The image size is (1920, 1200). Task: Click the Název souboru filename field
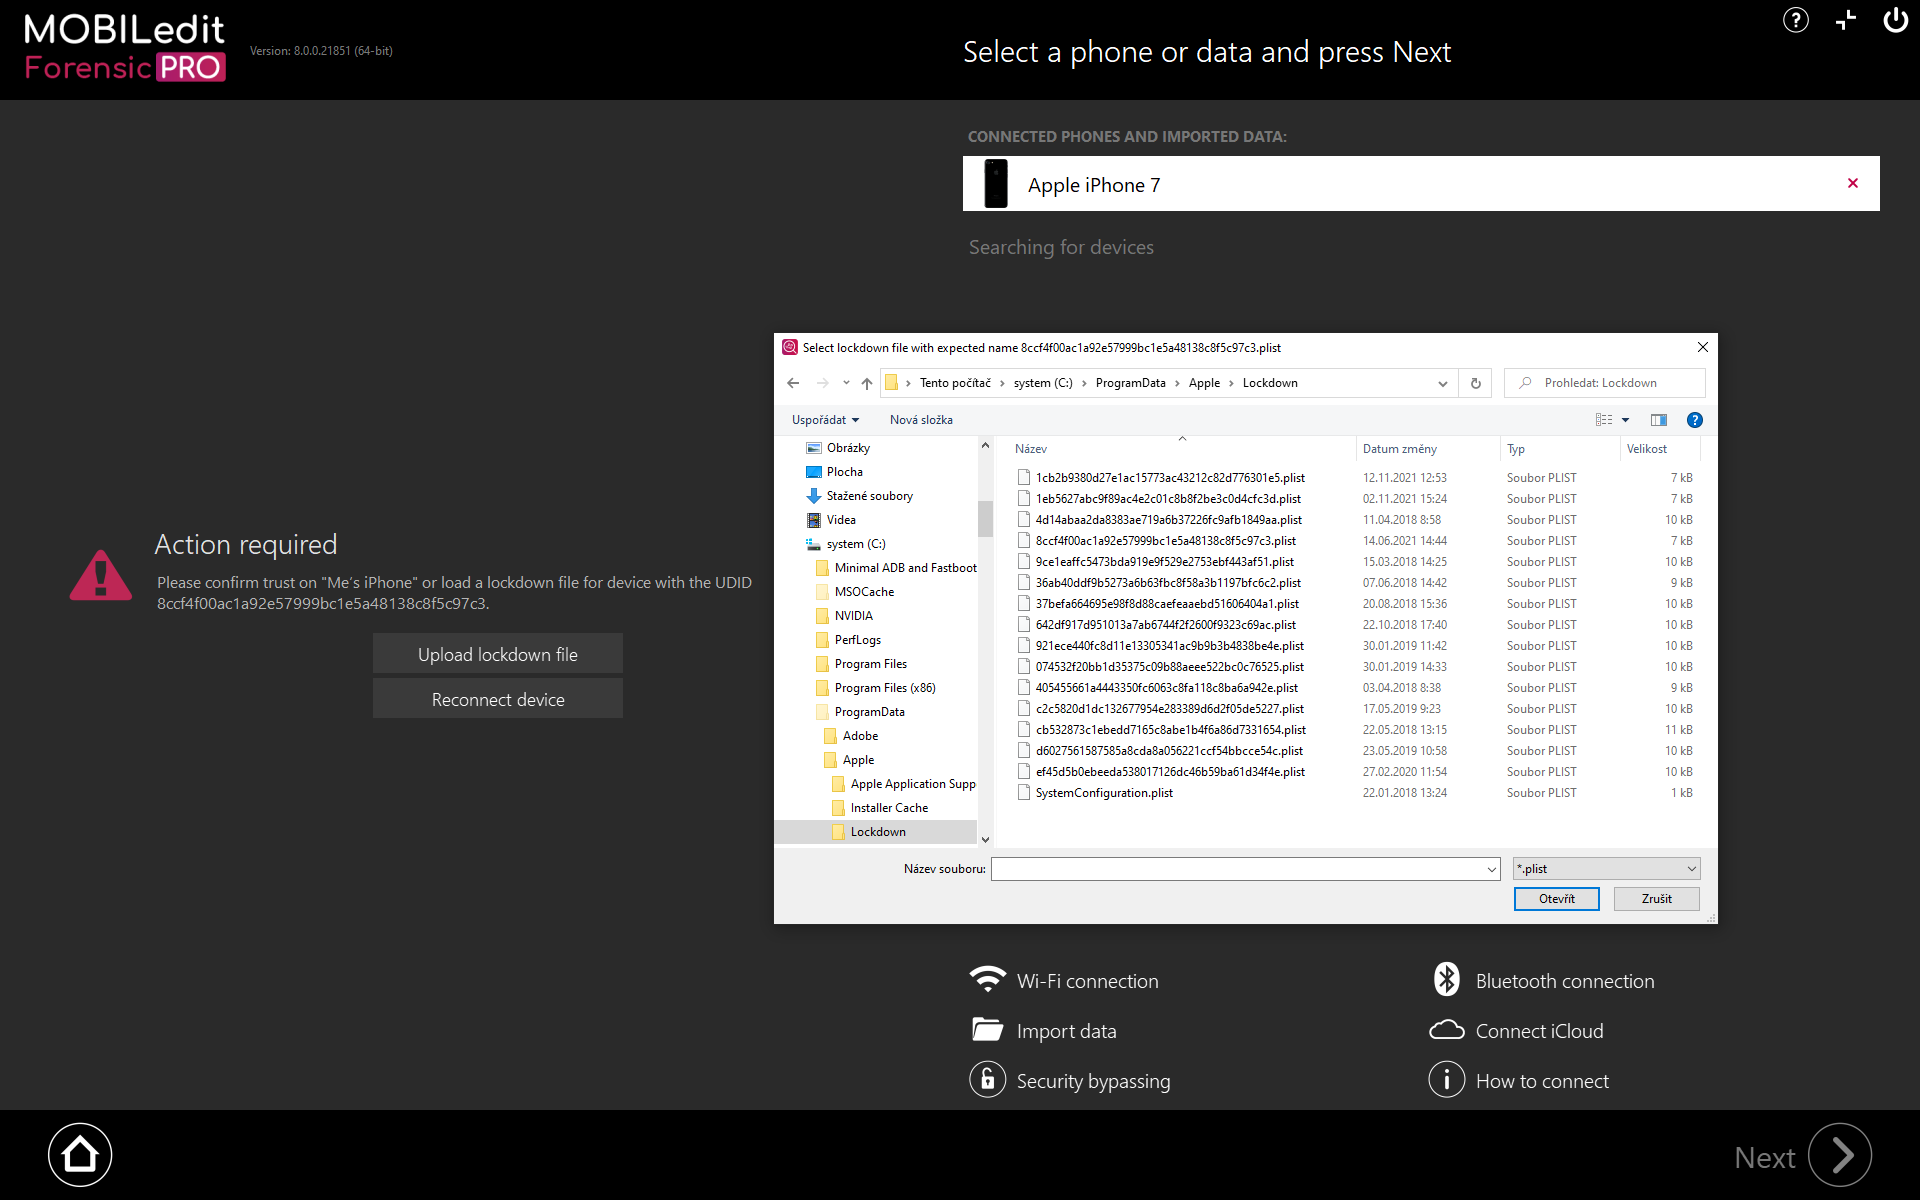click(1238, 869)
